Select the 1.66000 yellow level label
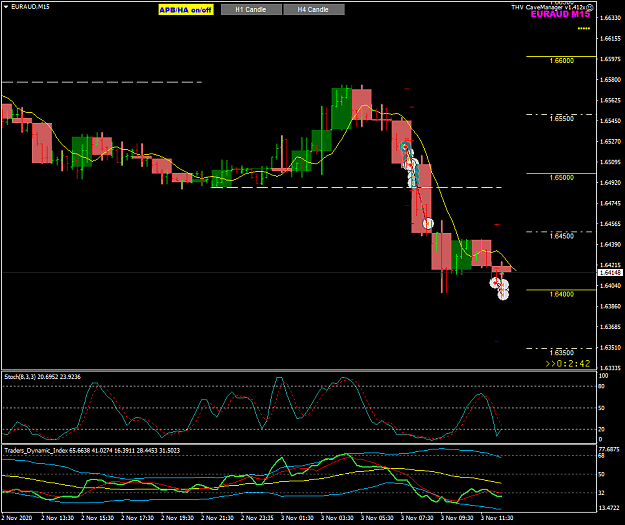Image resolution: width=625 pixels, height=525 pixels. 562,61
